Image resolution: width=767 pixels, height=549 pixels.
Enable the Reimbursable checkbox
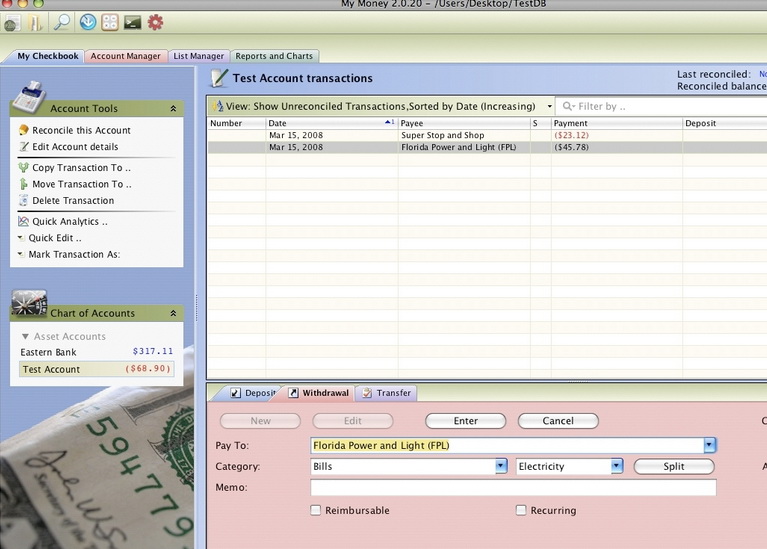pos(316,510)
